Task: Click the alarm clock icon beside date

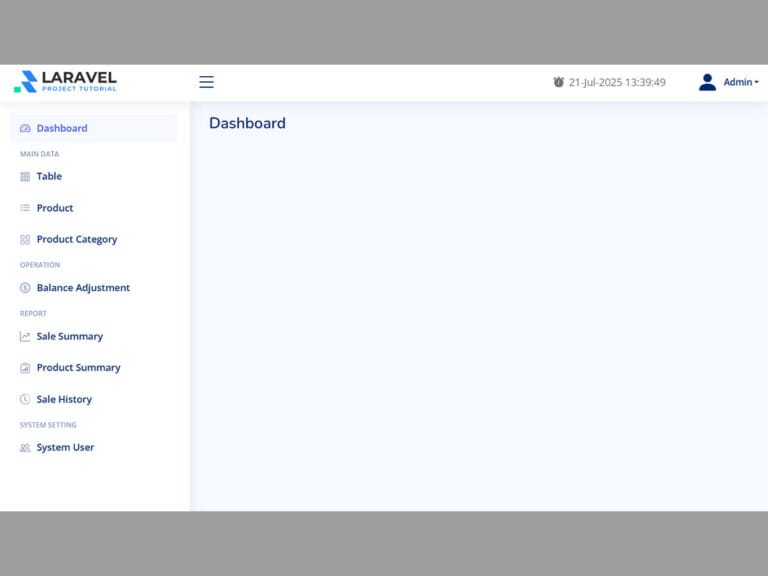Action: click(x=558, y=82)
